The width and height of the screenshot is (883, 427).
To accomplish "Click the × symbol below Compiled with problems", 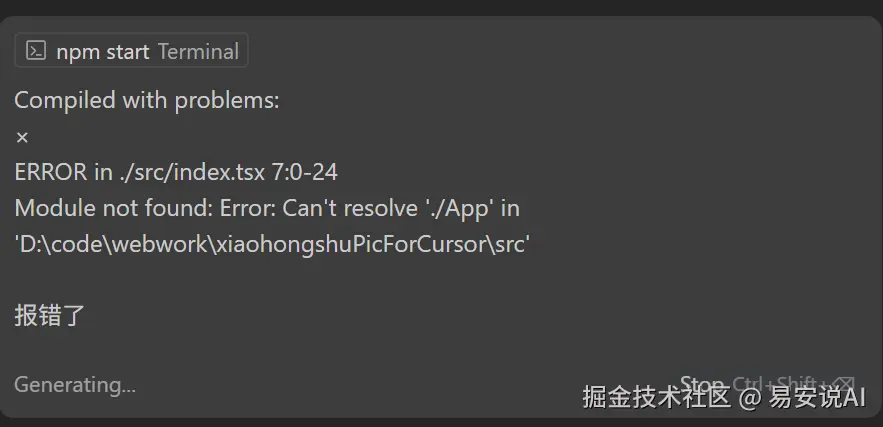I will coord(22,137).
